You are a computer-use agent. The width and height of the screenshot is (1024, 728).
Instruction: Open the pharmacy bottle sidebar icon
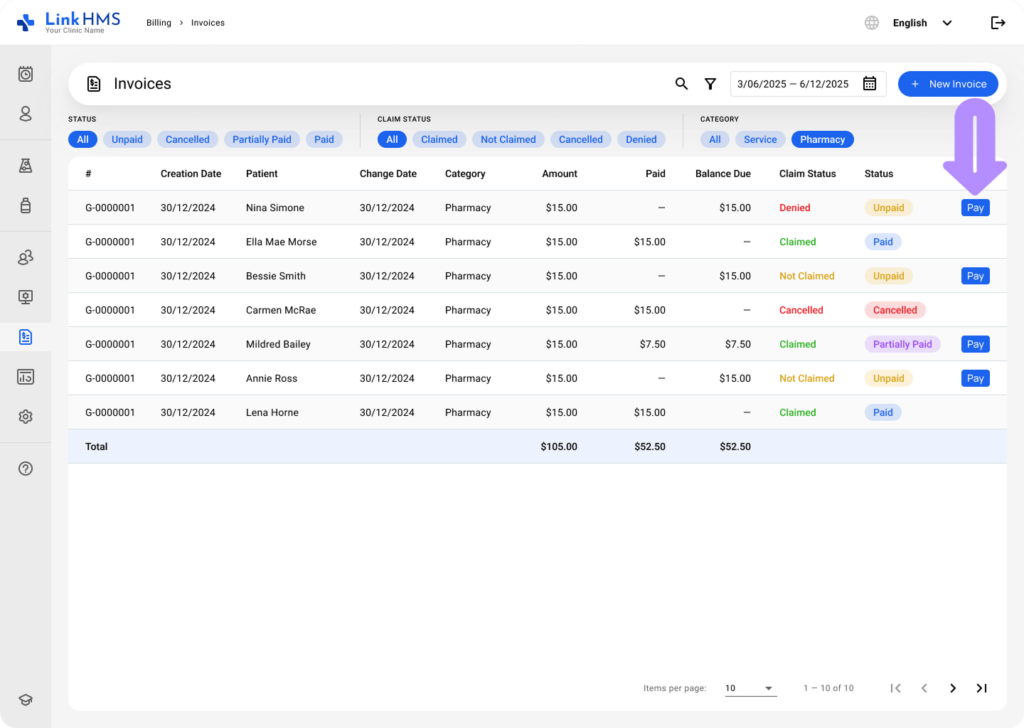pyautogui.click(x=25, y=206)
